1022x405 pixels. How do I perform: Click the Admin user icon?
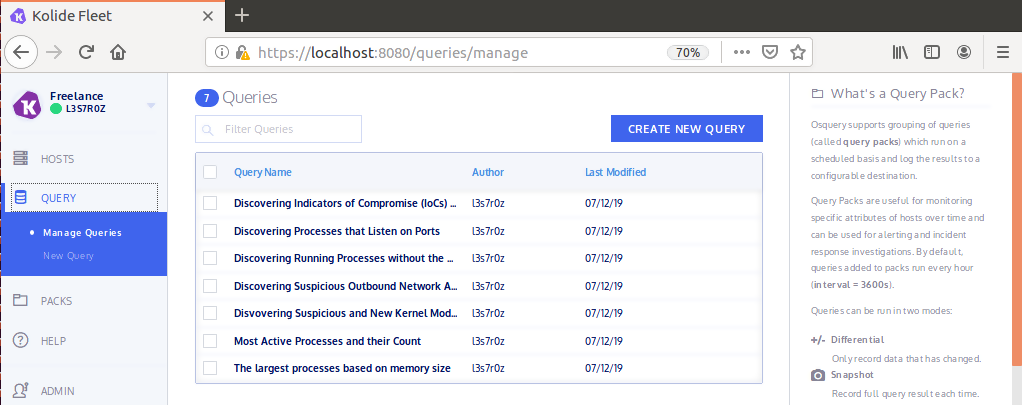pos(20,391)
